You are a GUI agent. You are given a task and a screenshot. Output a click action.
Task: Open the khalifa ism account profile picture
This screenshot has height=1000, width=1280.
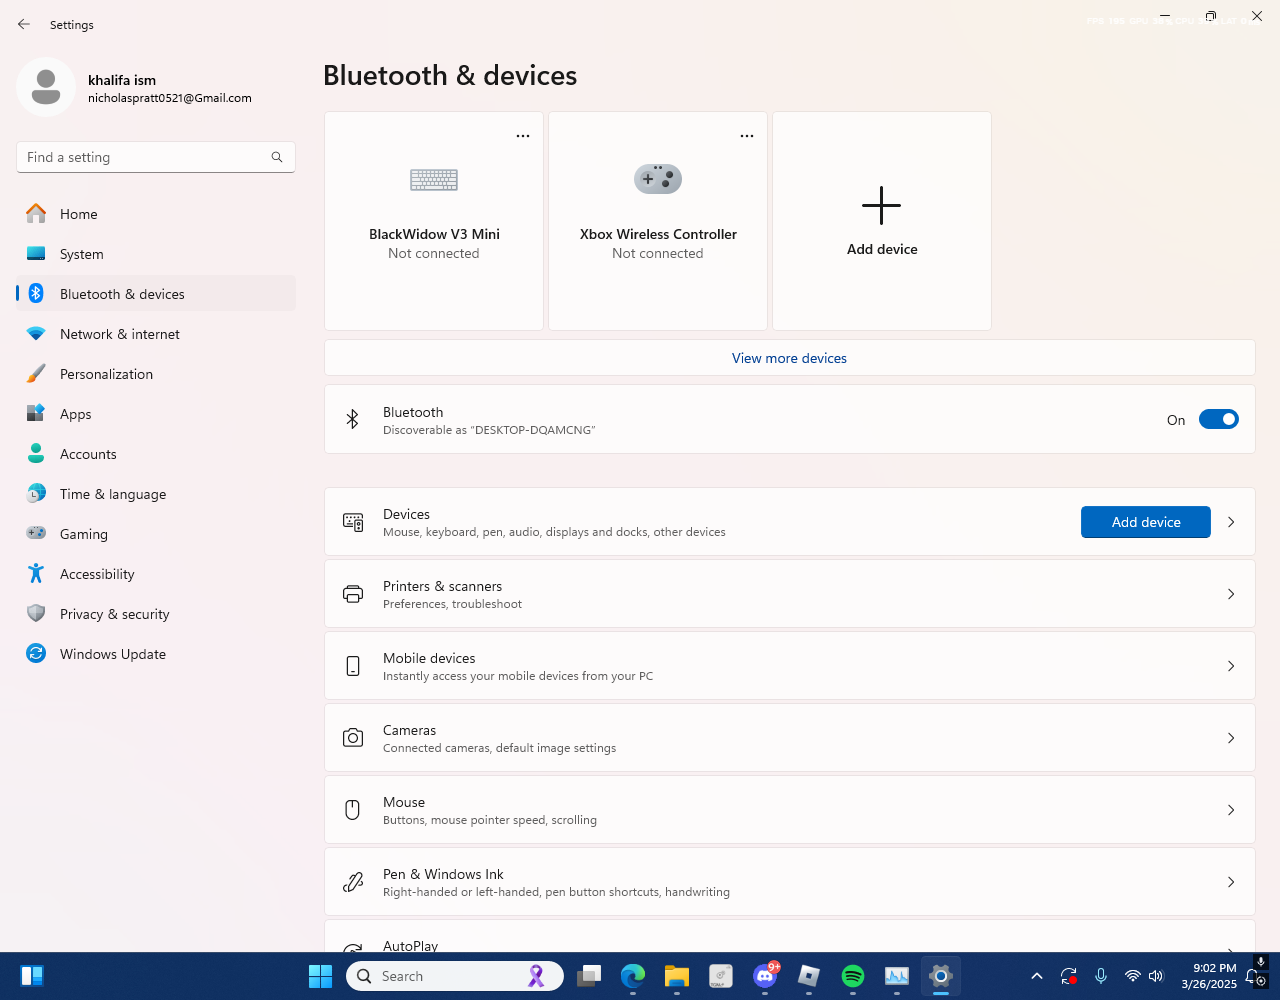click(46, 87)
